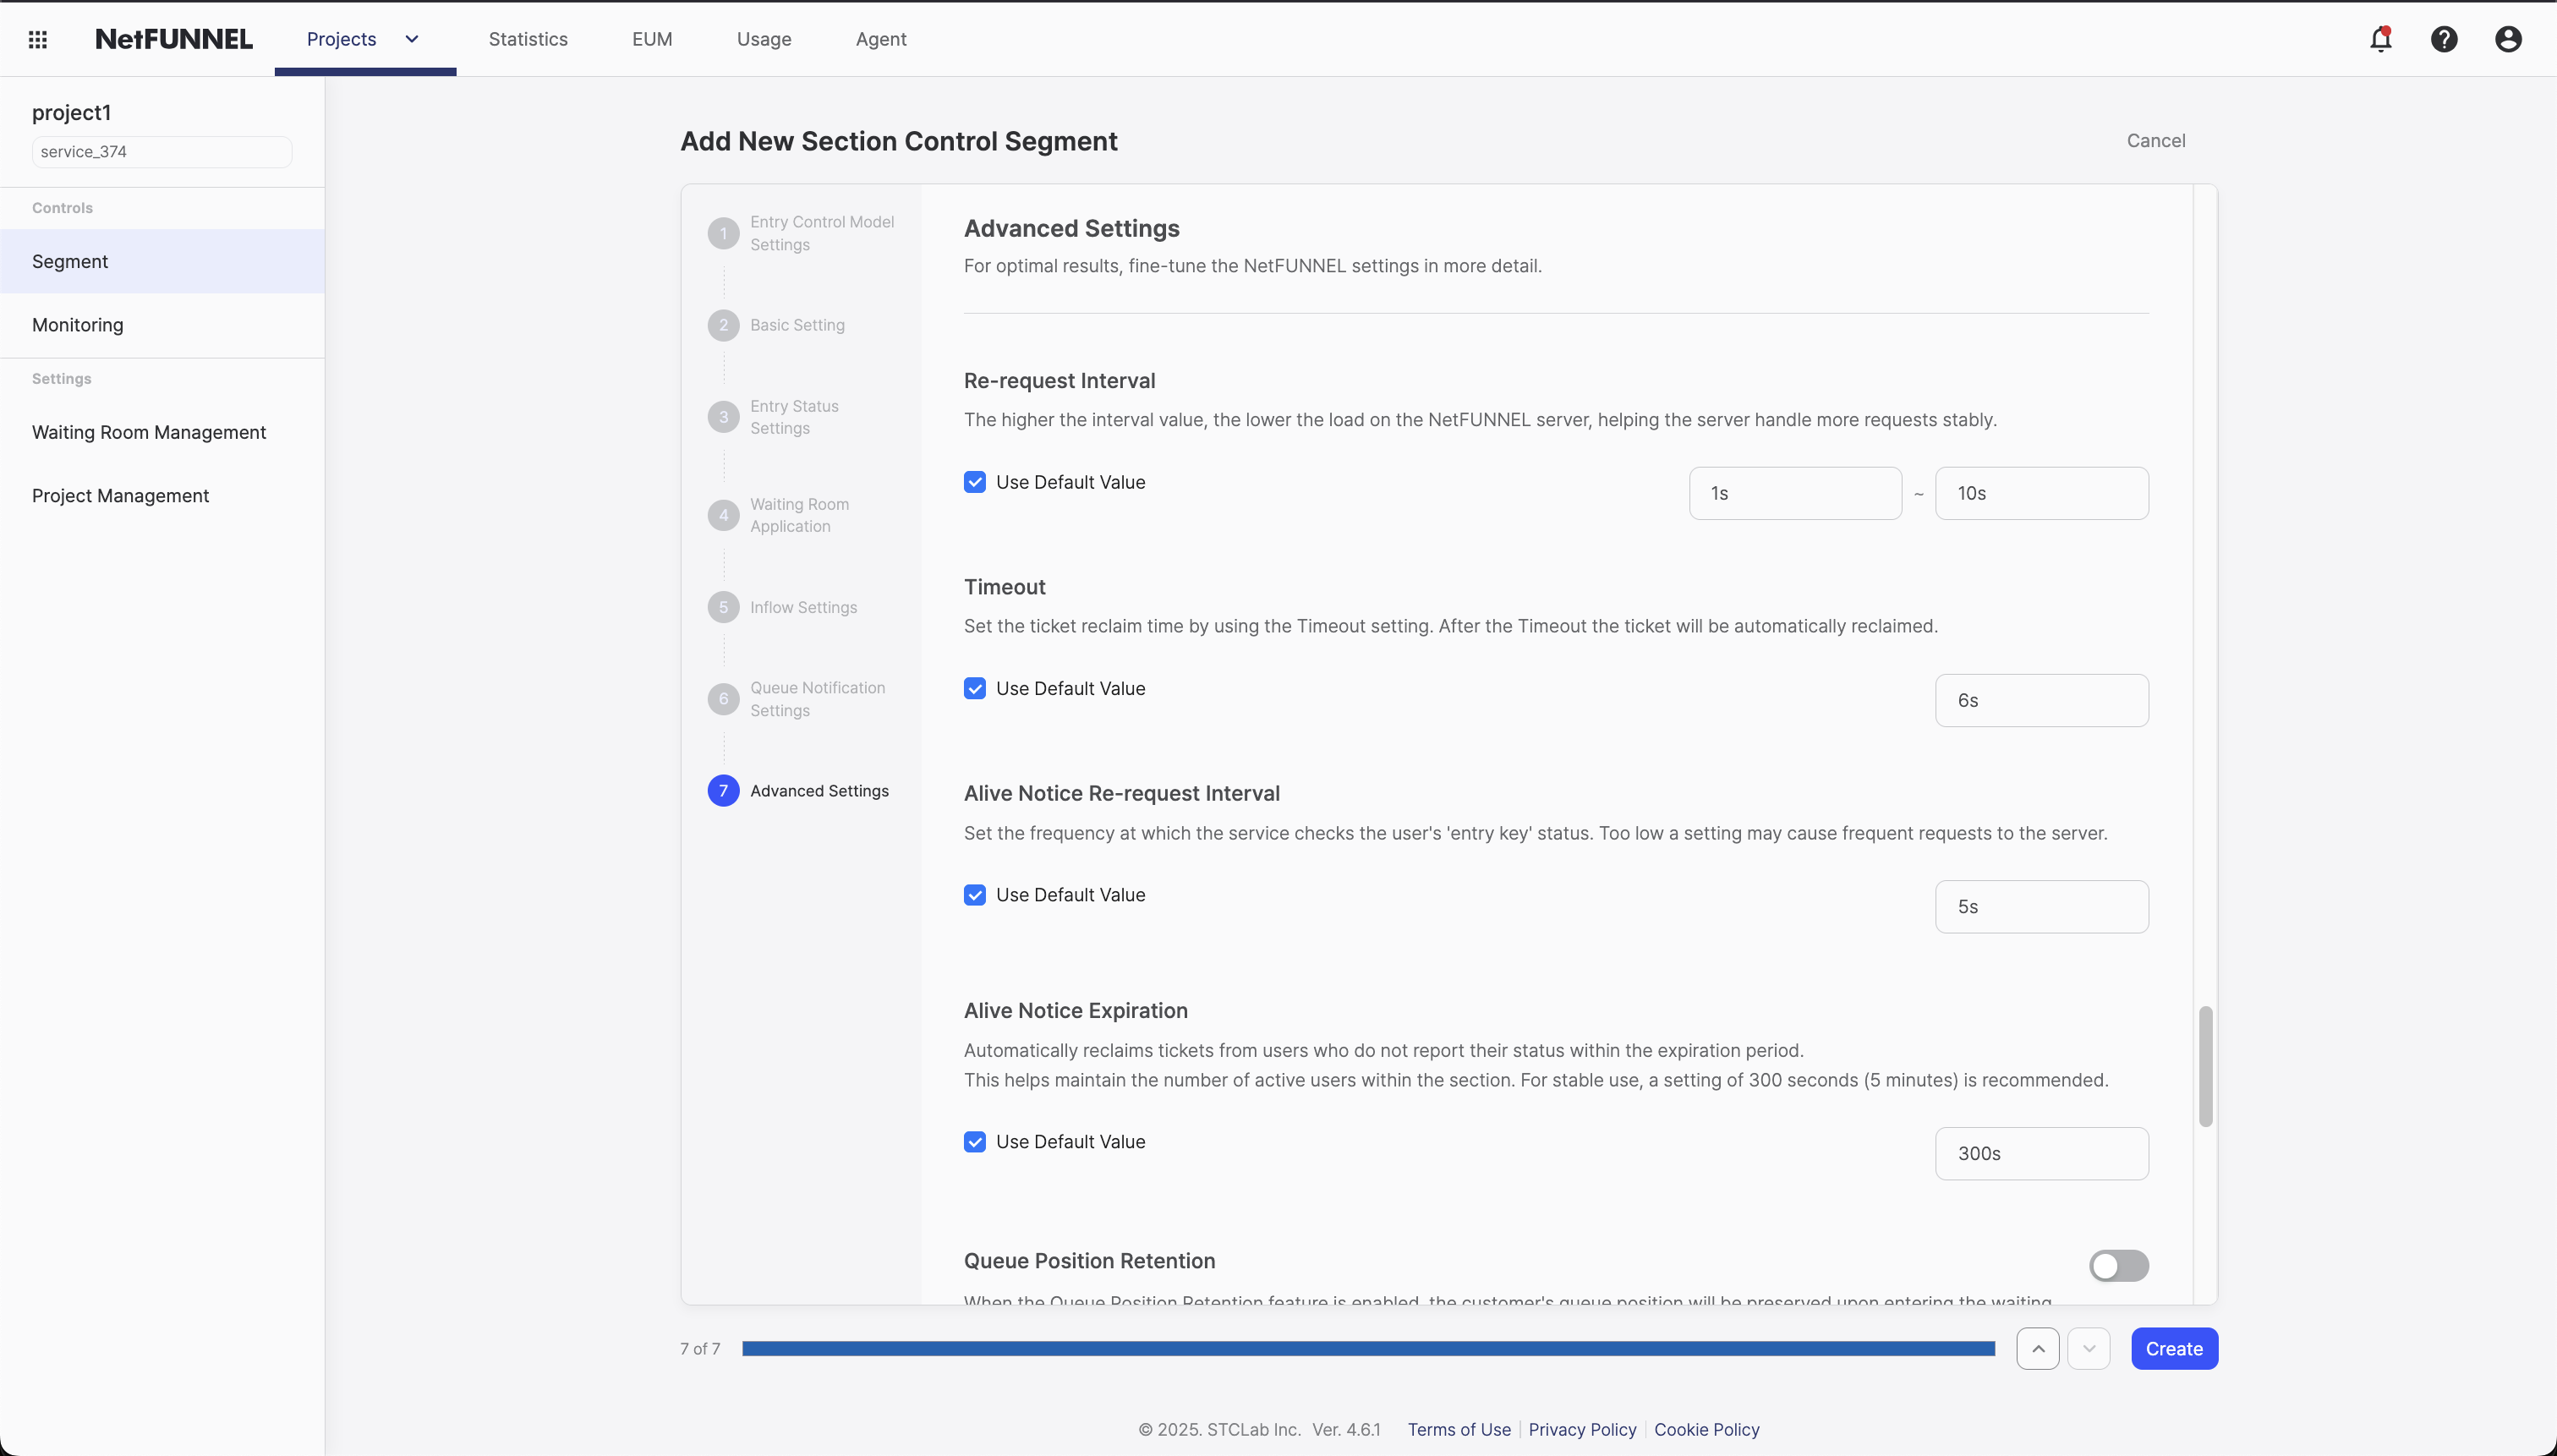
Task: Click the step progress bar
Action: coord(1367,1348)
